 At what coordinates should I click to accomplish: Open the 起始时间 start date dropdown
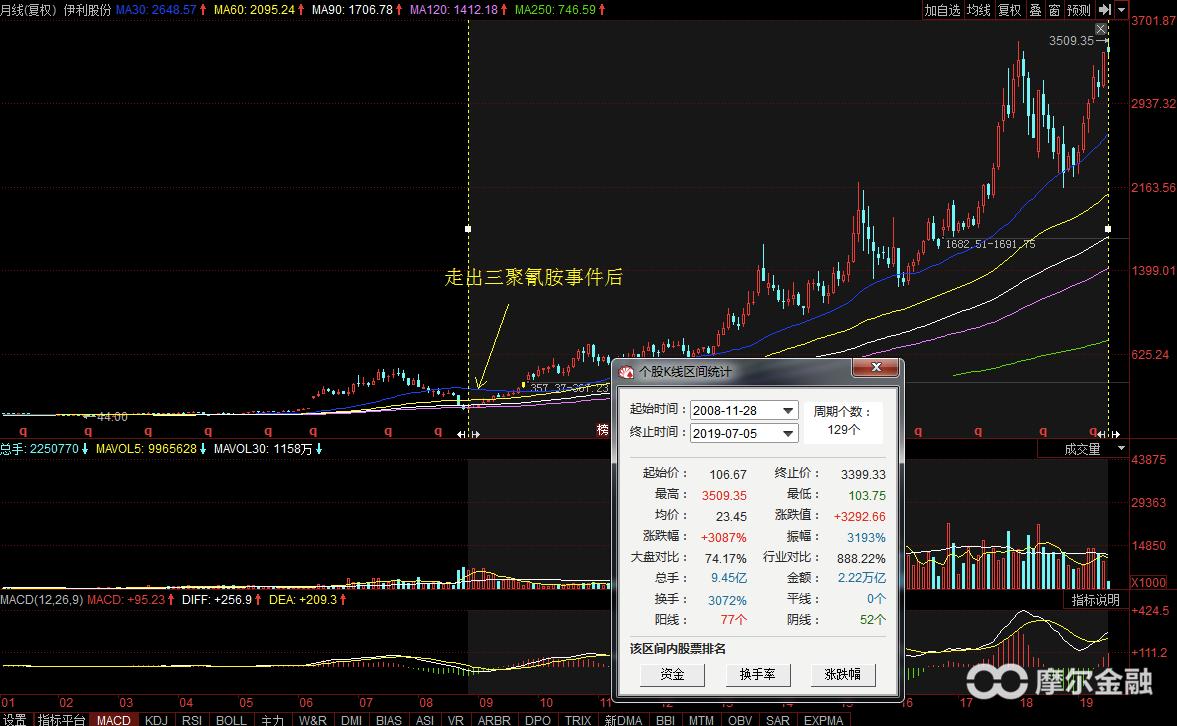786,410
